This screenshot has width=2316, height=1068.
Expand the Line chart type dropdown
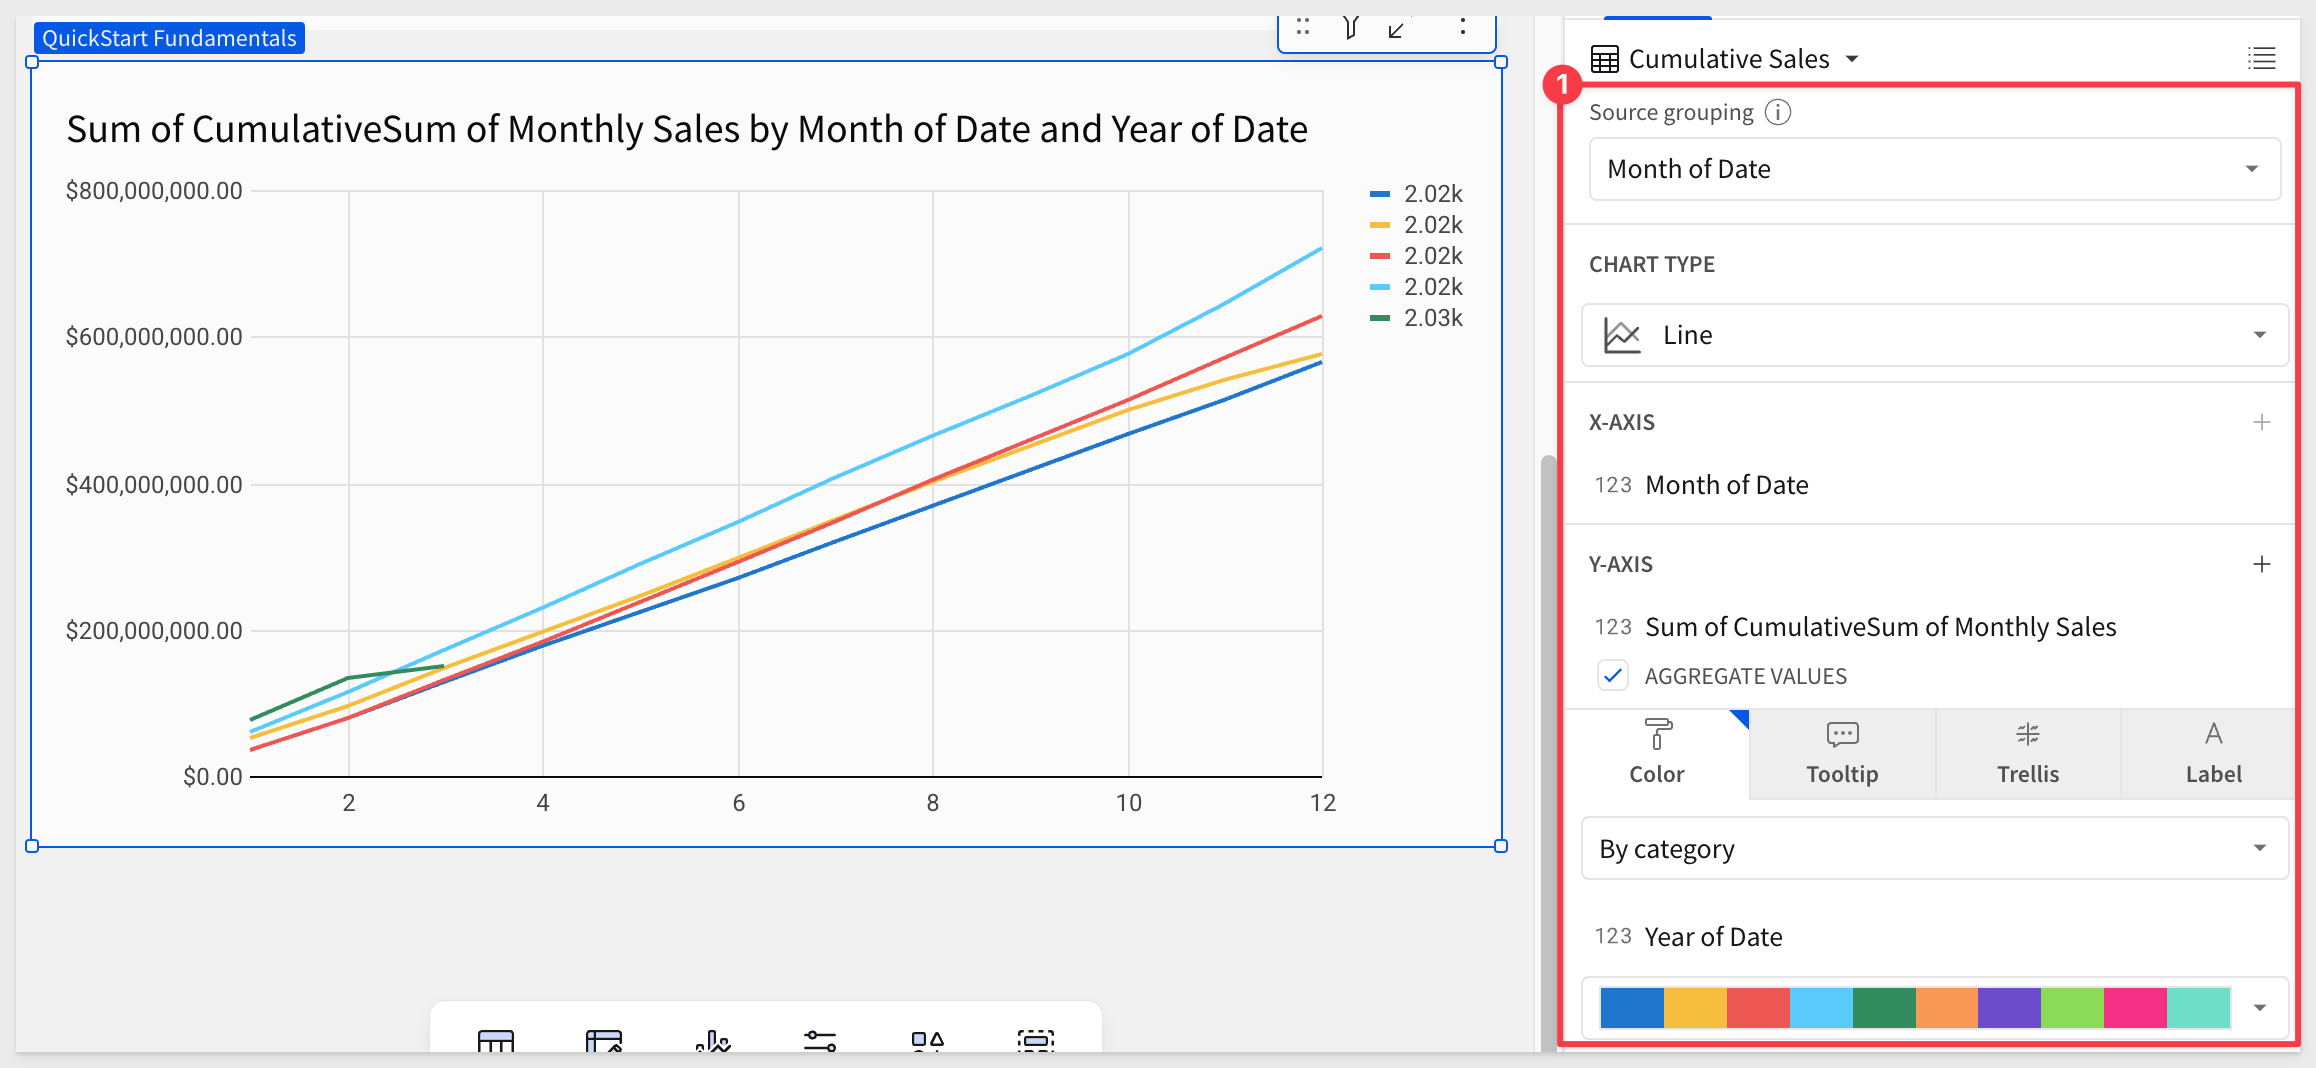(x=1934, y=335)
